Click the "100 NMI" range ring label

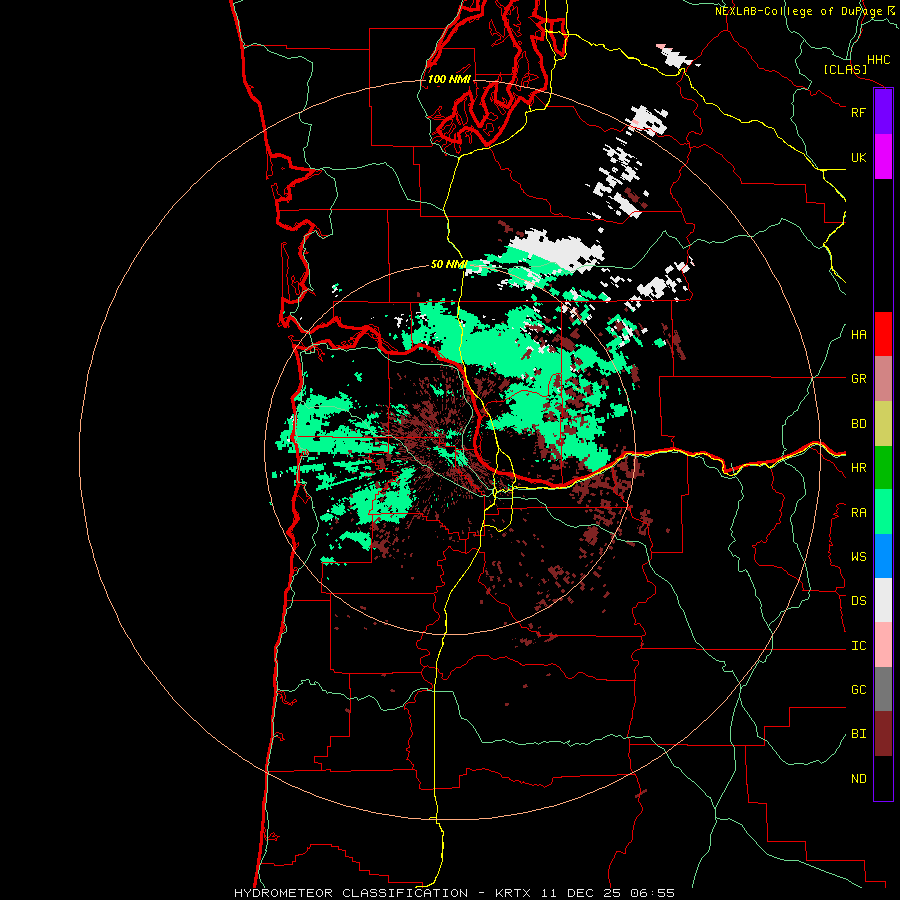tap(449, 79)
